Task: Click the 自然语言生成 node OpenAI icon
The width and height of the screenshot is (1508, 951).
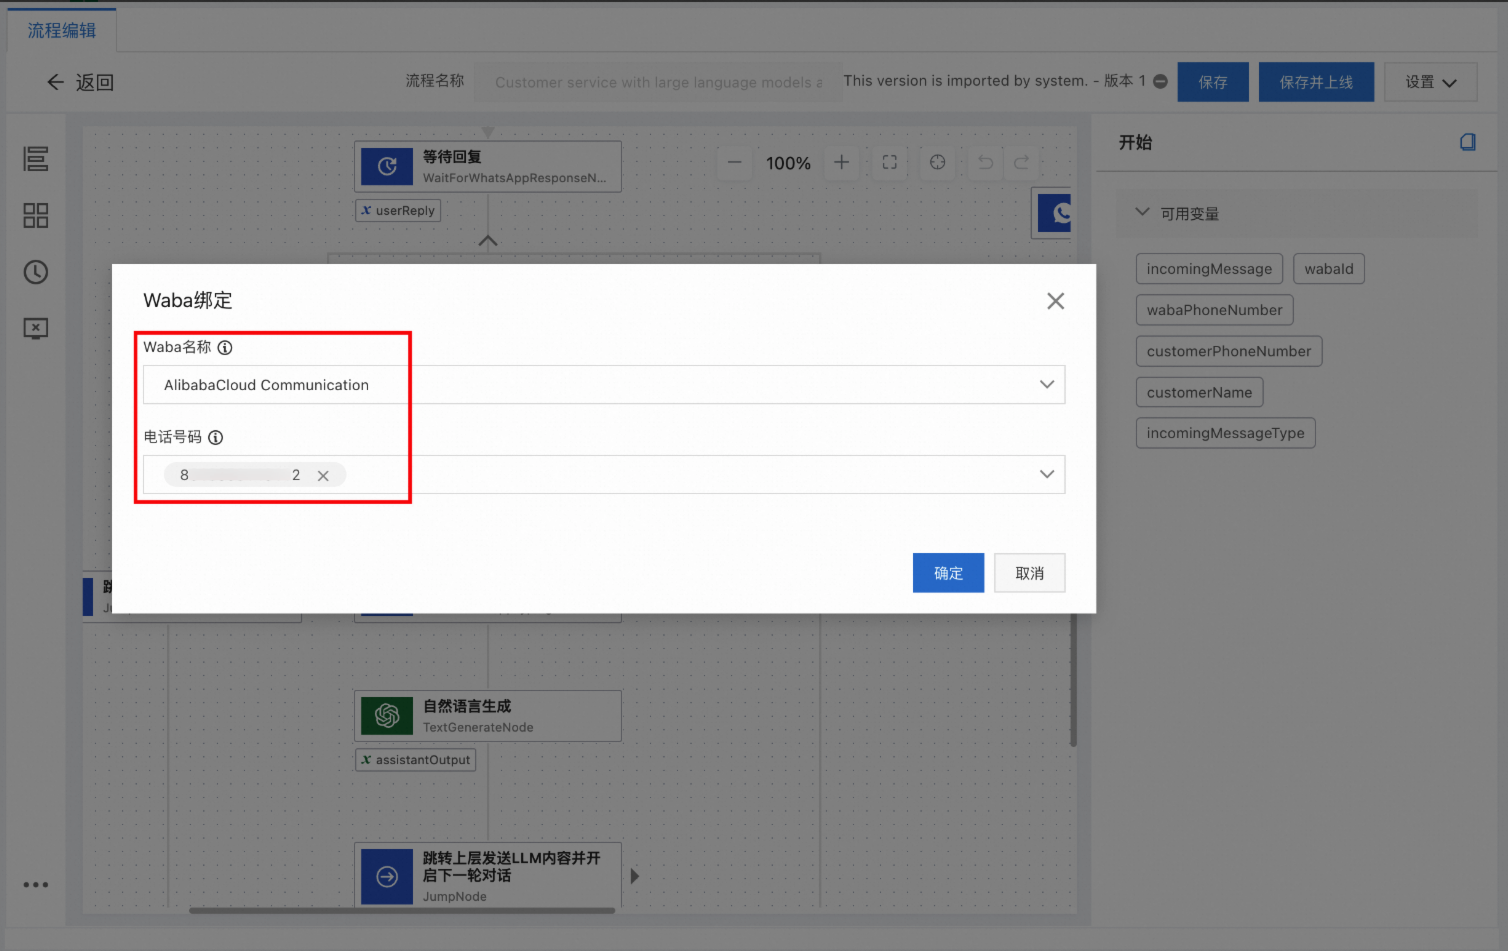Action: 387,715
